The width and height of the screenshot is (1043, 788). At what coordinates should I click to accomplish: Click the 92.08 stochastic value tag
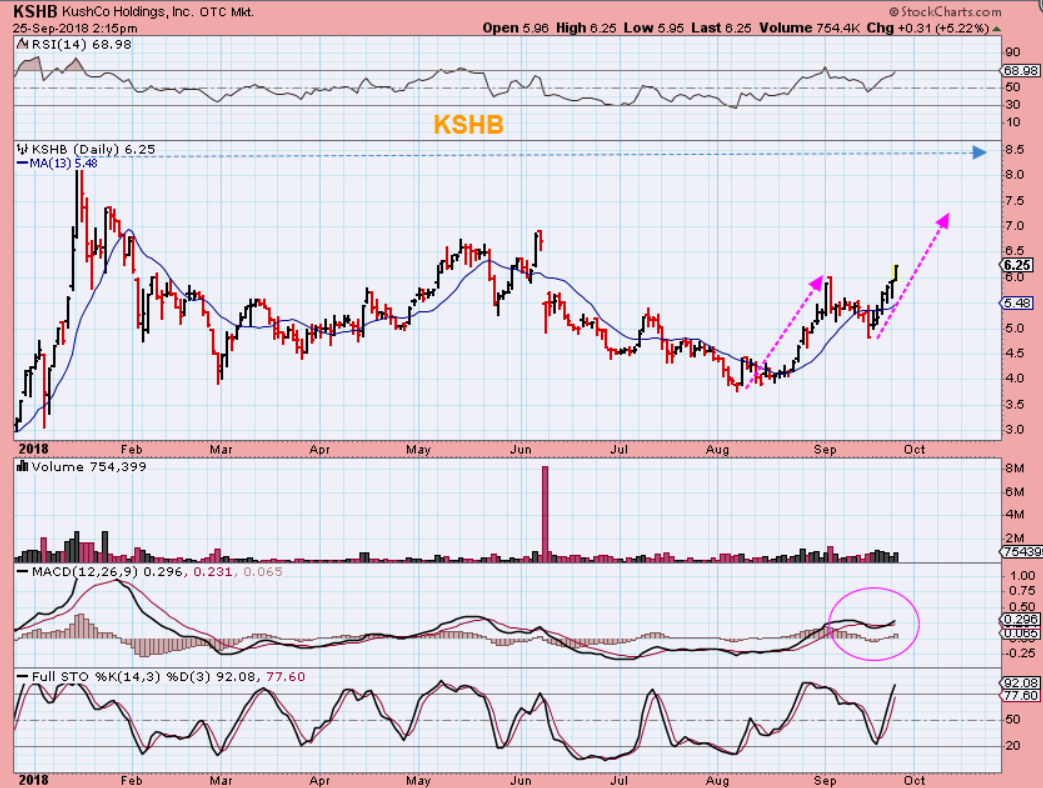point(1020,683)
